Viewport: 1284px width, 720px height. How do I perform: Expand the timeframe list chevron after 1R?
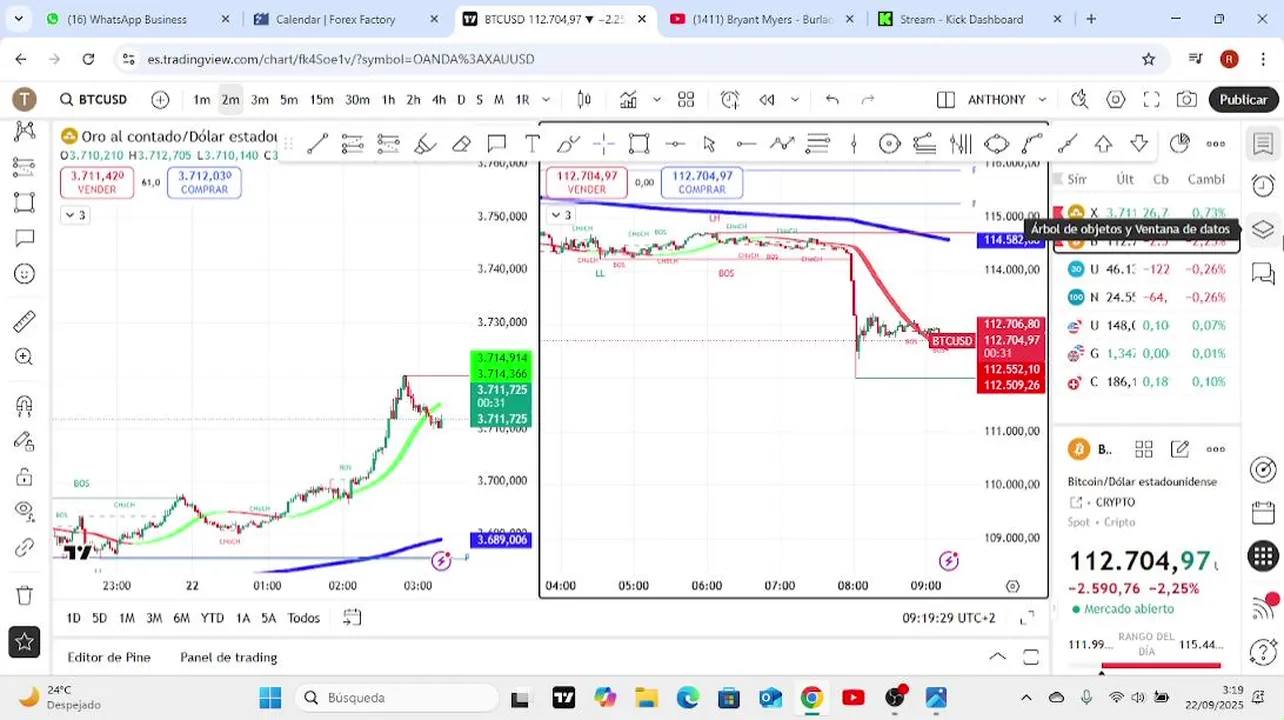click(546, 99)
